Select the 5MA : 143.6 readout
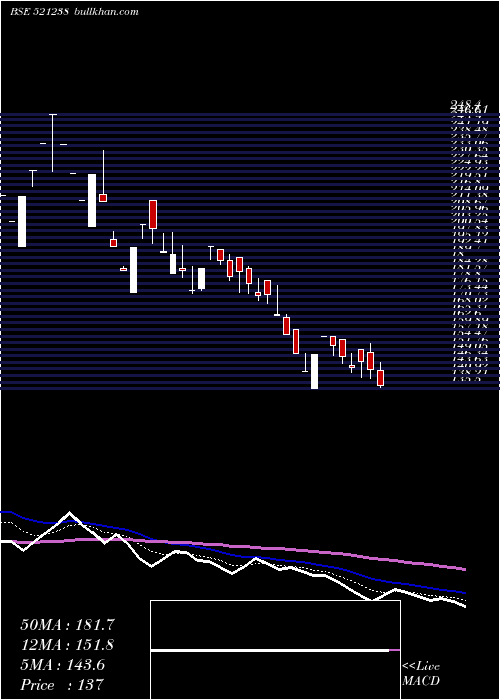 coord(62,665)
